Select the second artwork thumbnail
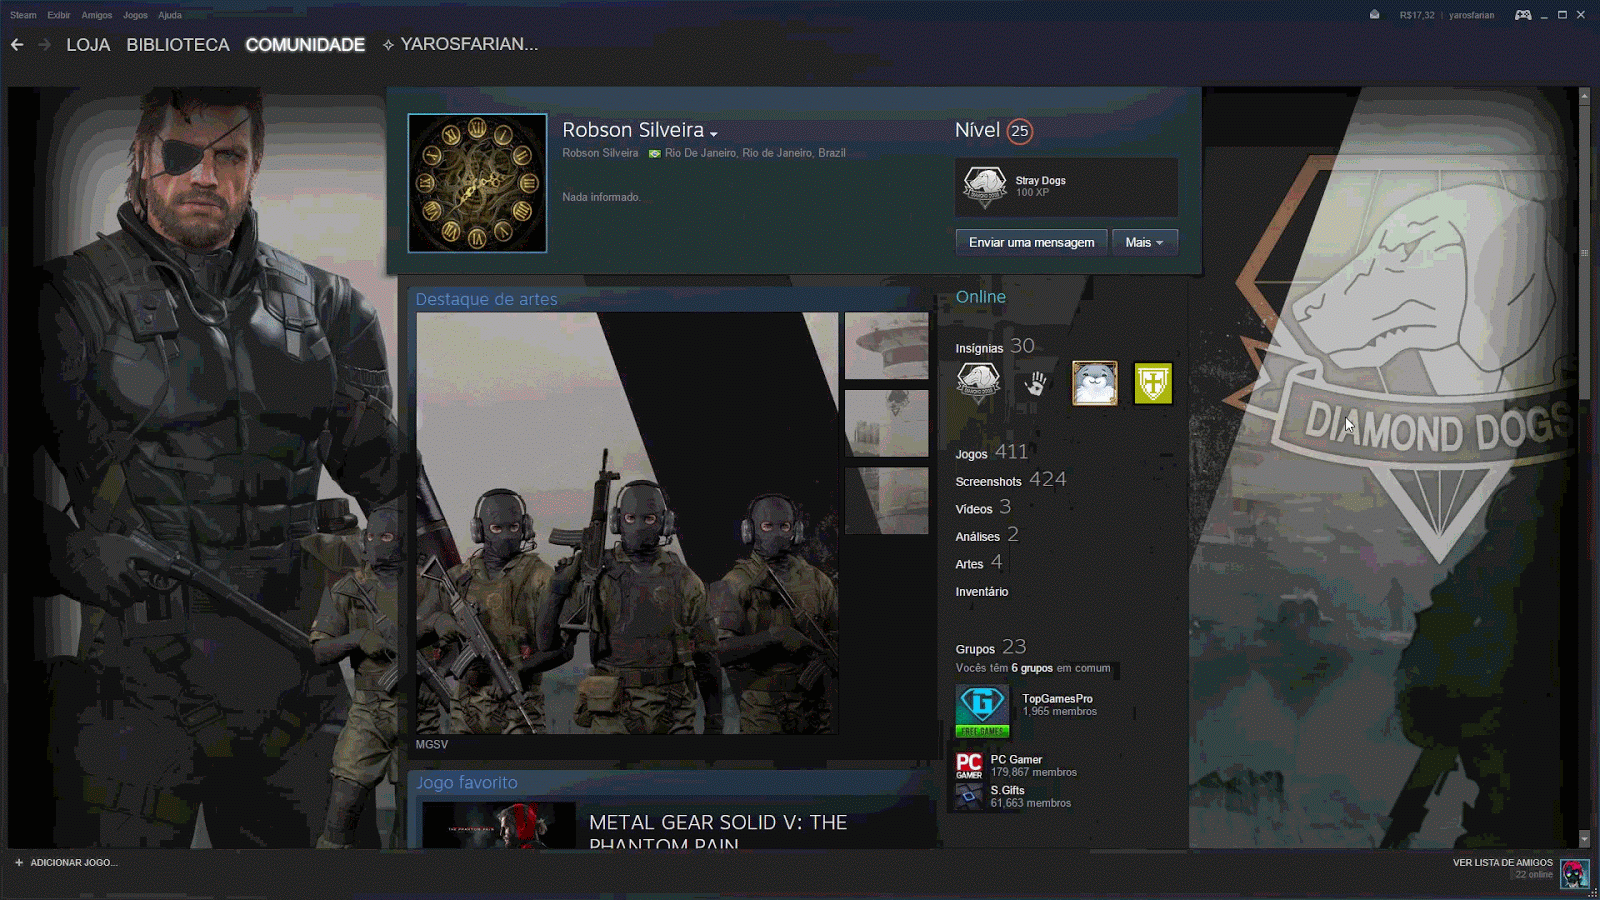The height and width of the screenshot is (900, 1600). [887, 423]
